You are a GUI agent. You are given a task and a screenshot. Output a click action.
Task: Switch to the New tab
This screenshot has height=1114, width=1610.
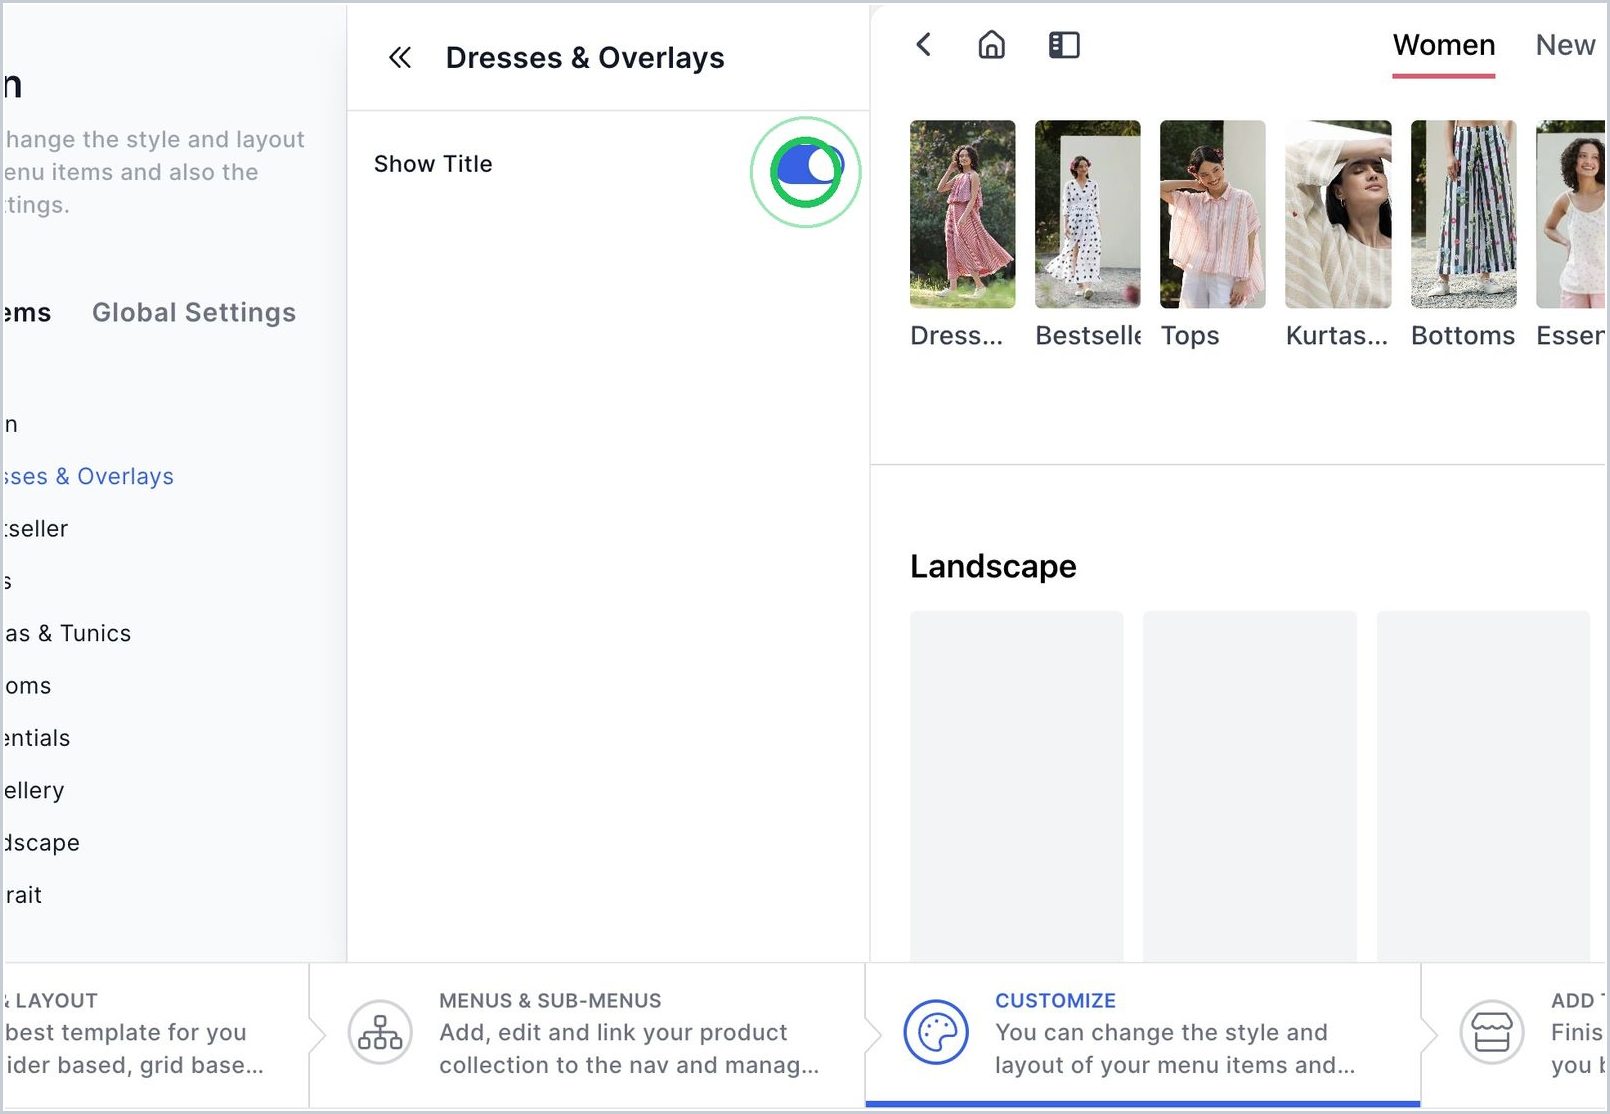click(1565, 45)
